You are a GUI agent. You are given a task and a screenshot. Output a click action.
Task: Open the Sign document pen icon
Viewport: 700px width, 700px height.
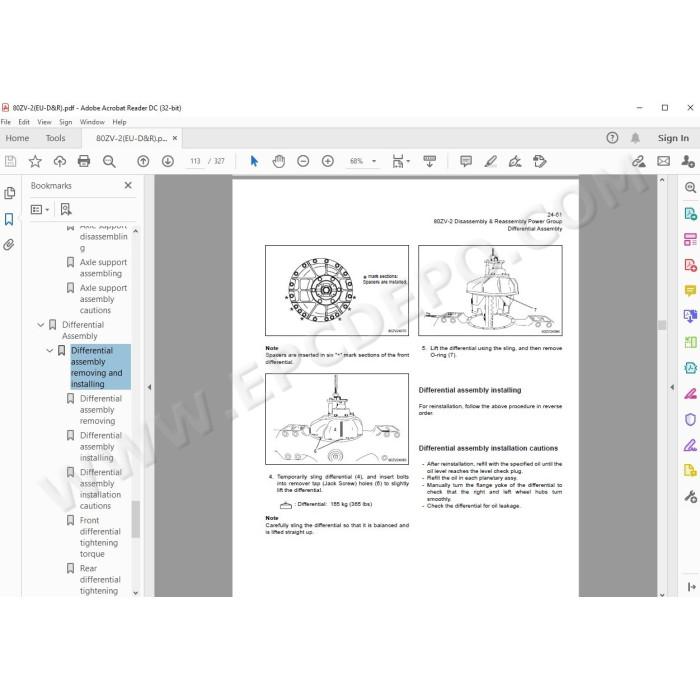point(515,161)
